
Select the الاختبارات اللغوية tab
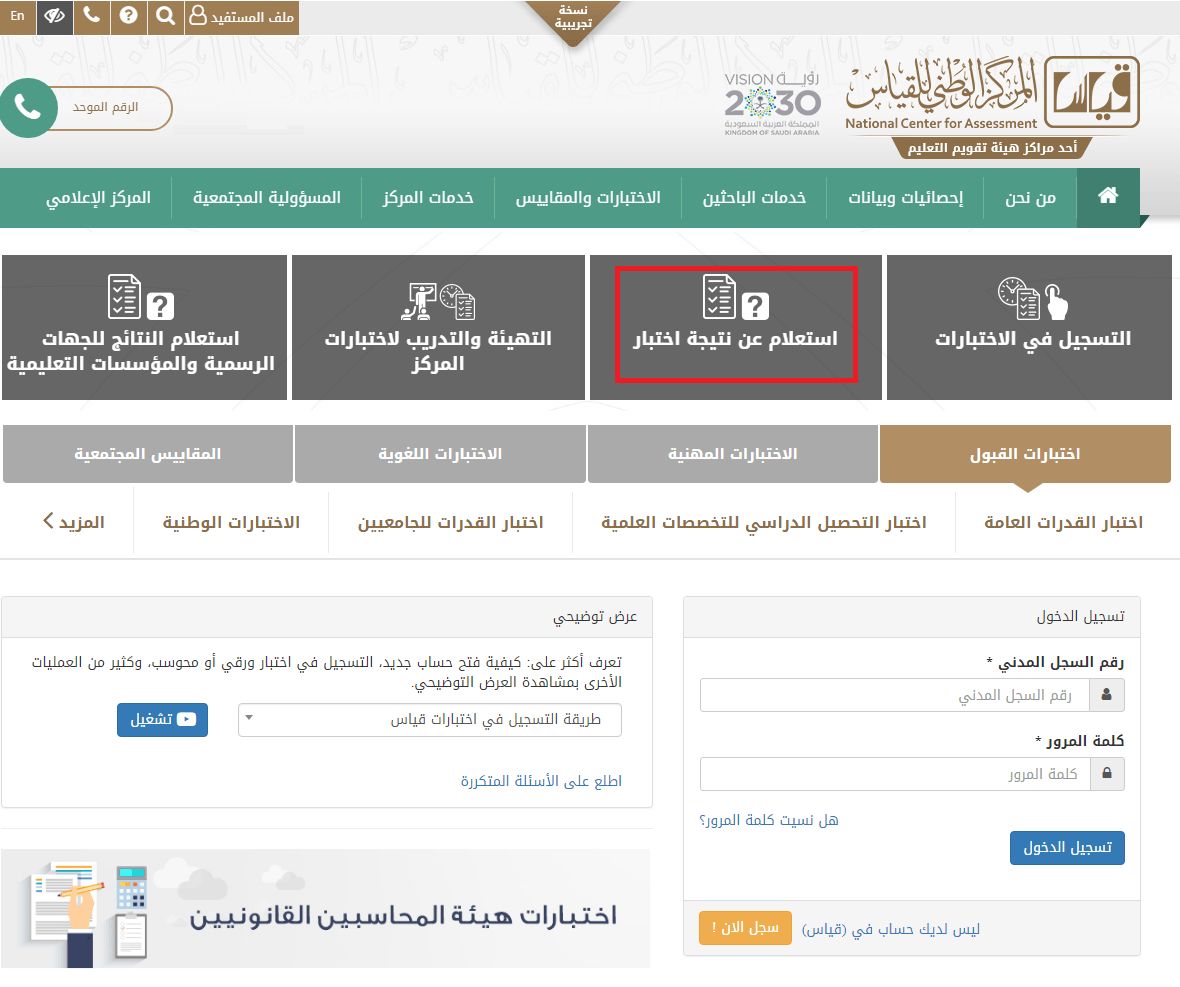[440, 454]
